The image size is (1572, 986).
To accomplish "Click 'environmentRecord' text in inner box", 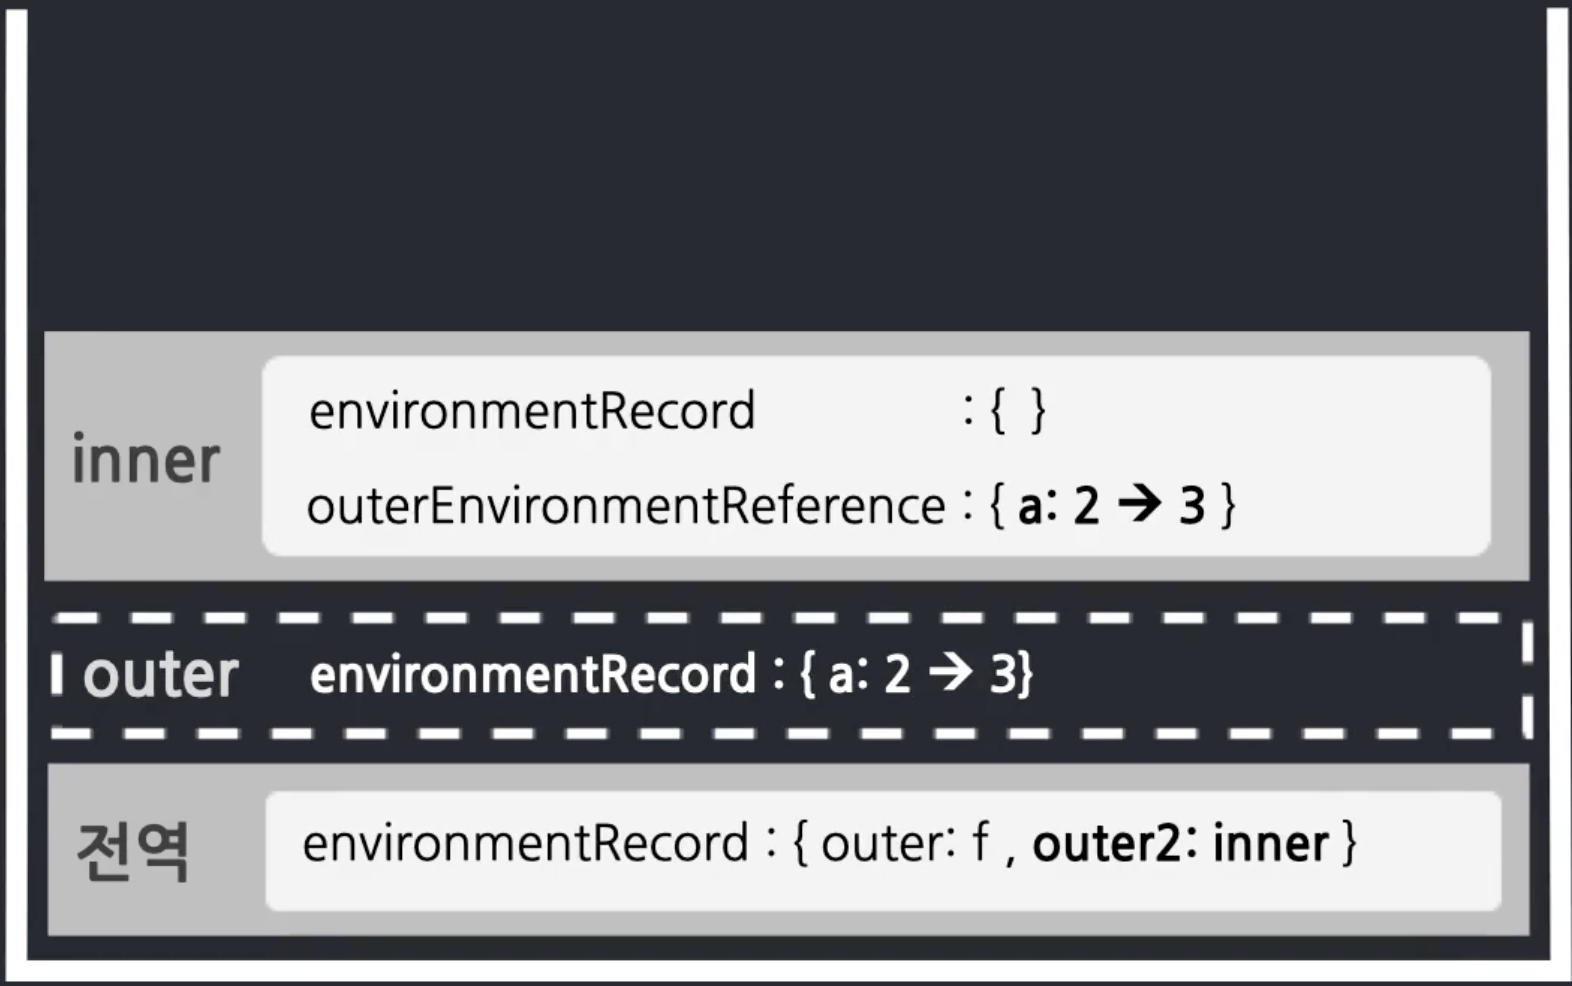I will (532, 411).
